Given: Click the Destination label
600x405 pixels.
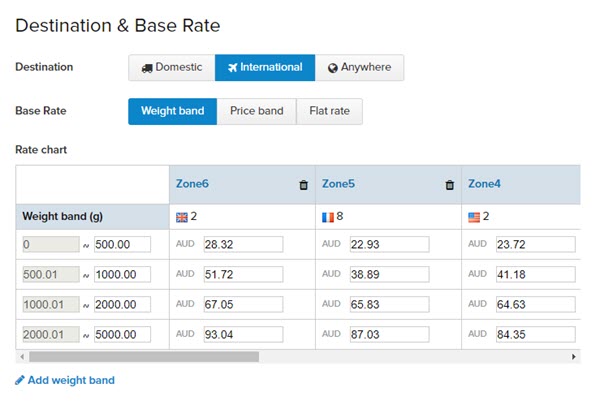Looking at the screenshot, I should click(x=44, y=67).
